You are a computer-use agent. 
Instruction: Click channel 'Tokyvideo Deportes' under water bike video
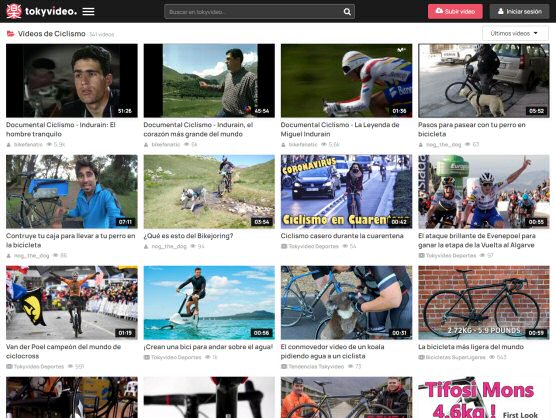(176, 357)
